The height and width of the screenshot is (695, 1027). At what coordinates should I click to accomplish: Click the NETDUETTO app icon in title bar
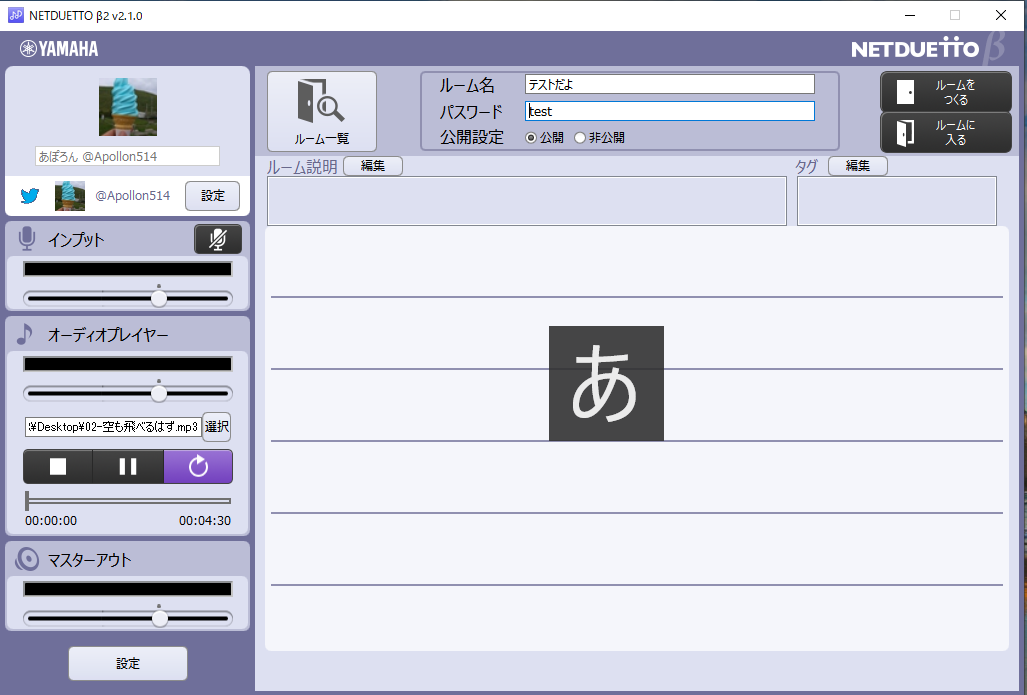(16, 15)
